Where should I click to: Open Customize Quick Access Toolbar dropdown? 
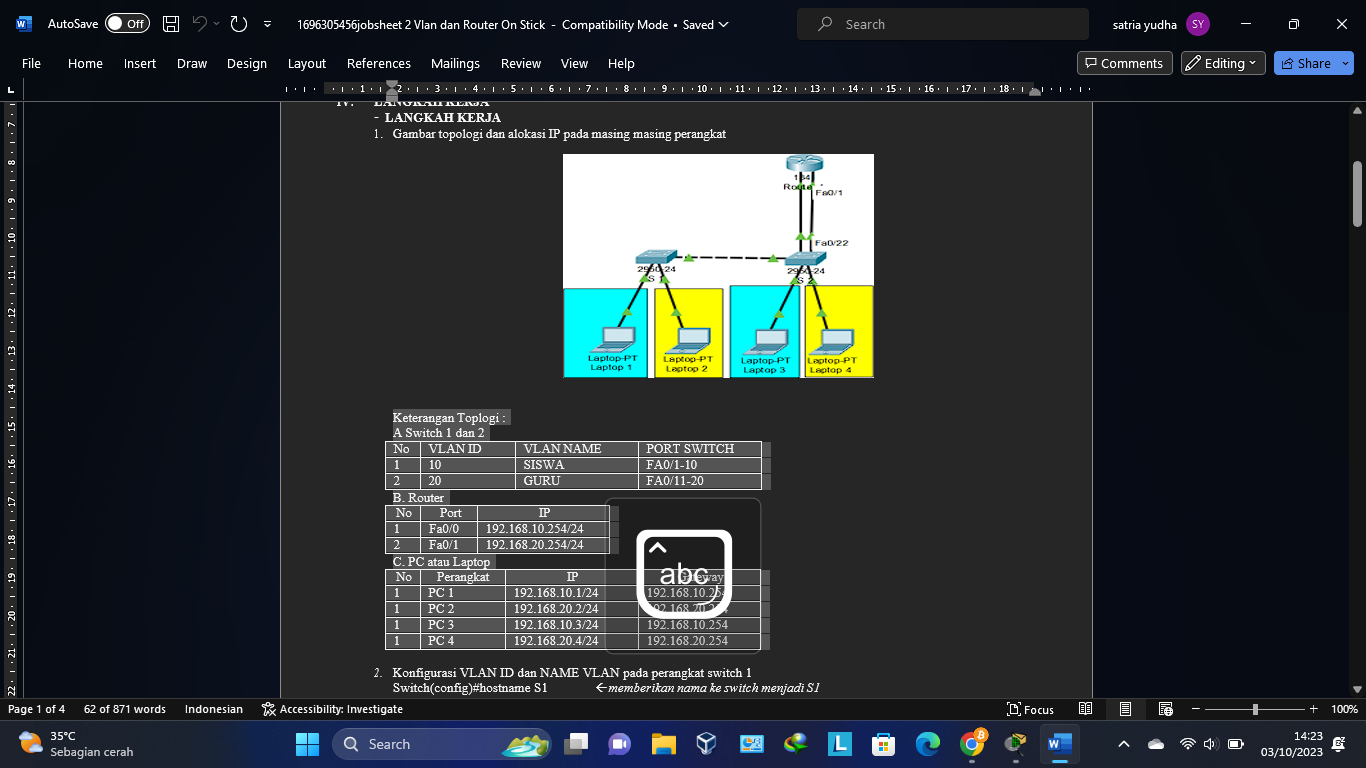click(267, 24)
